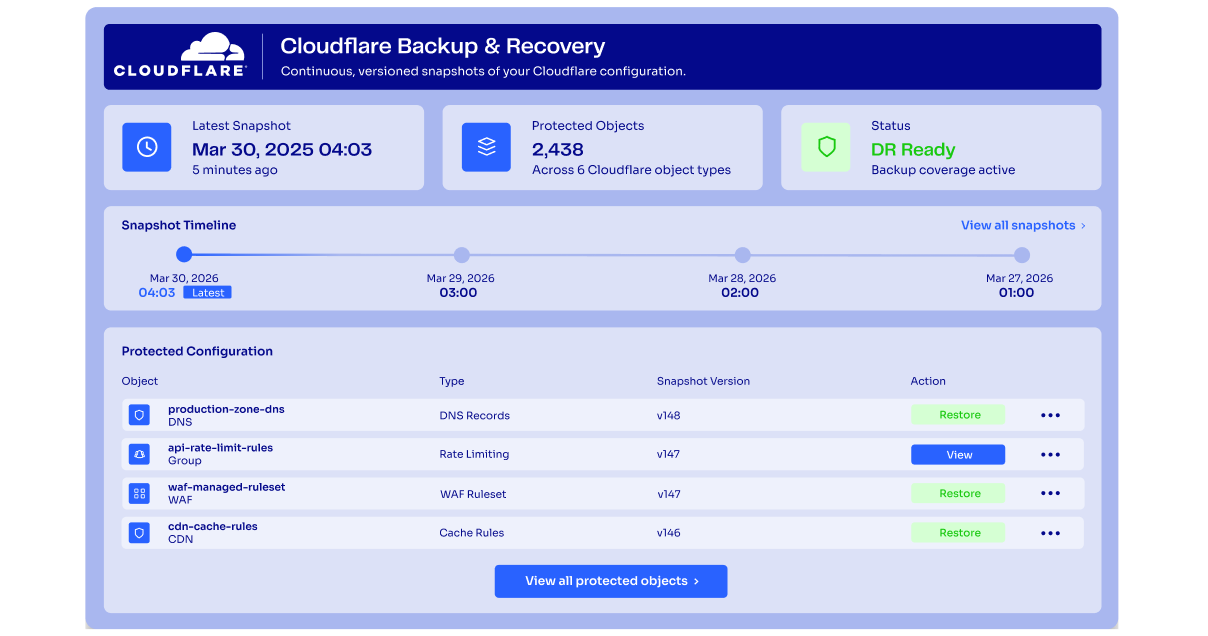Select the Mar 28 02:00 timeline marker
The height and width of the screenshot is (636, 1208).
tap(742, 255)
